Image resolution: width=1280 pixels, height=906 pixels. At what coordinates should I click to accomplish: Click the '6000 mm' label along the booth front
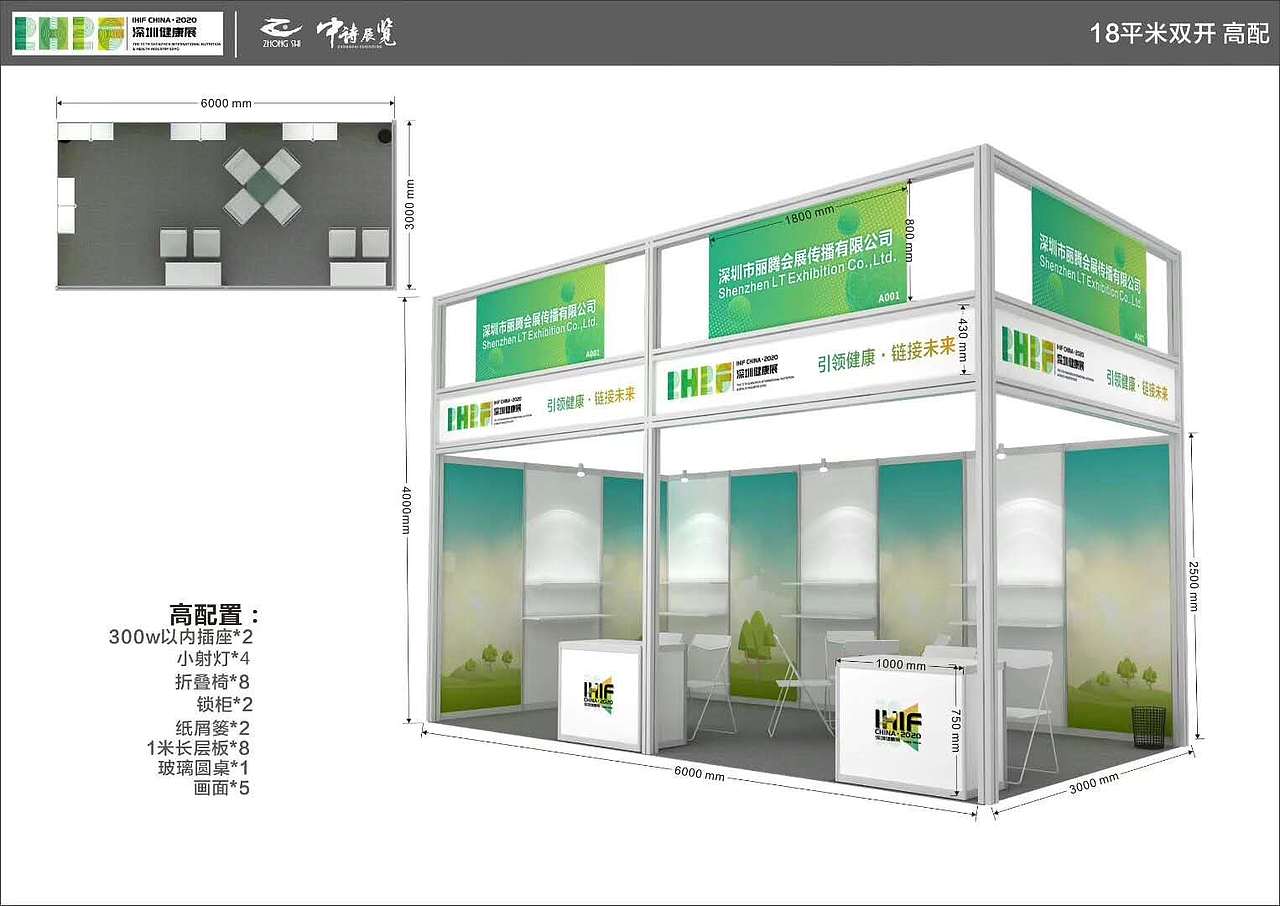pyautogui.click(x=700, y=773)
